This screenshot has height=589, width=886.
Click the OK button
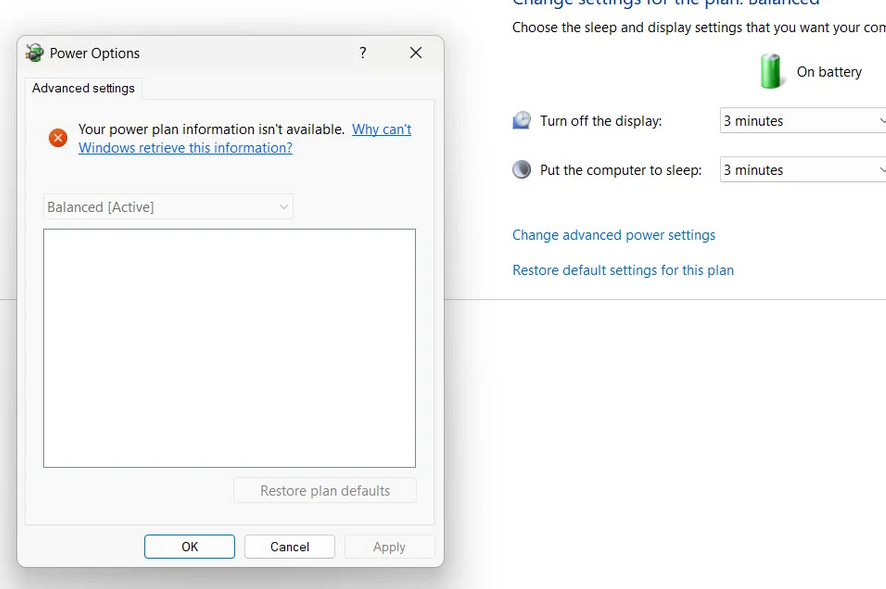coord(189,547)
